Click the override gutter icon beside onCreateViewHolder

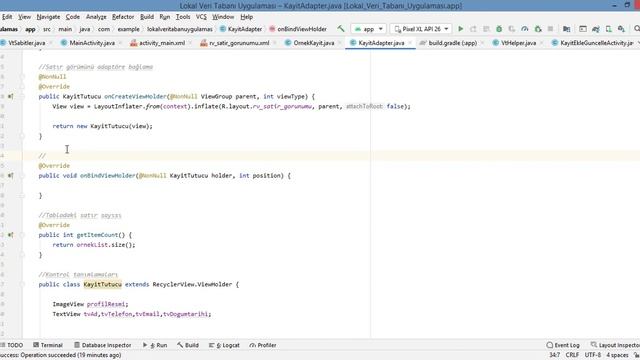(x=10, y=96)
